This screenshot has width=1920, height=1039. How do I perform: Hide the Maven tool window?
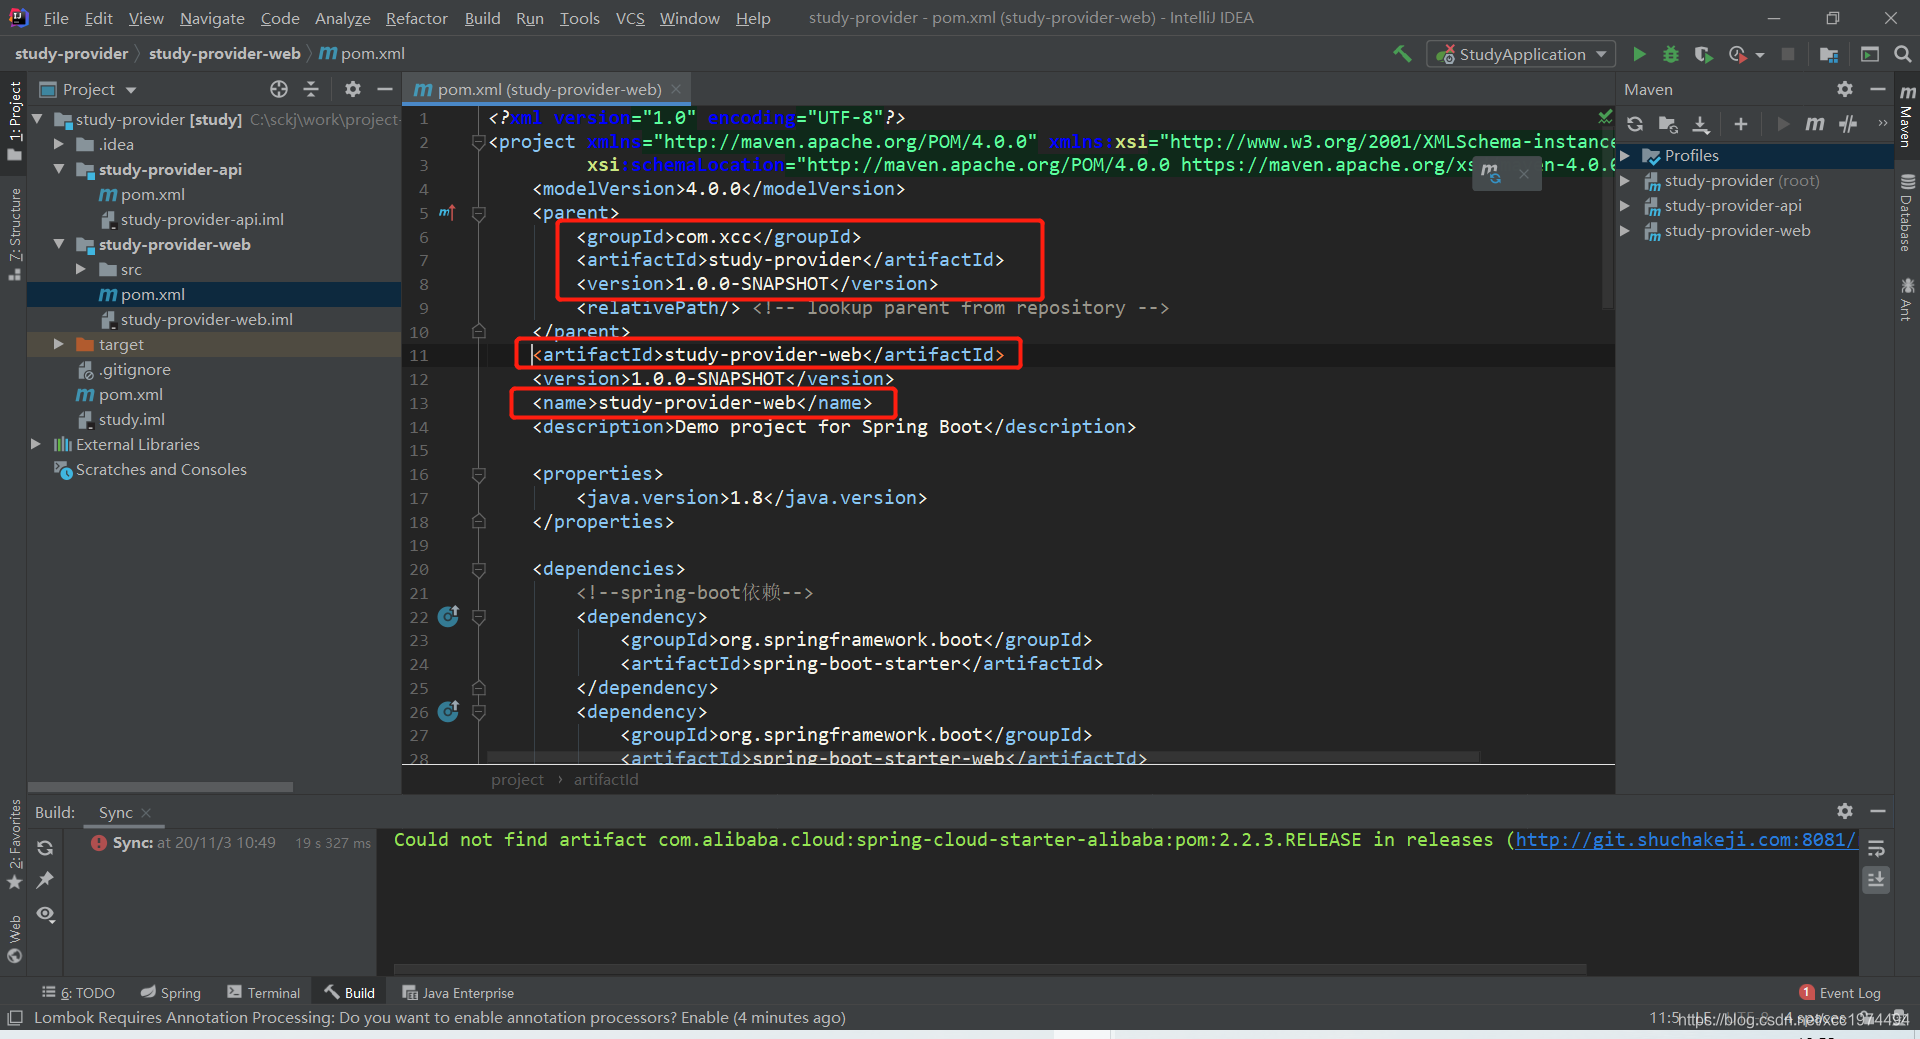[x=1877, y=89]
